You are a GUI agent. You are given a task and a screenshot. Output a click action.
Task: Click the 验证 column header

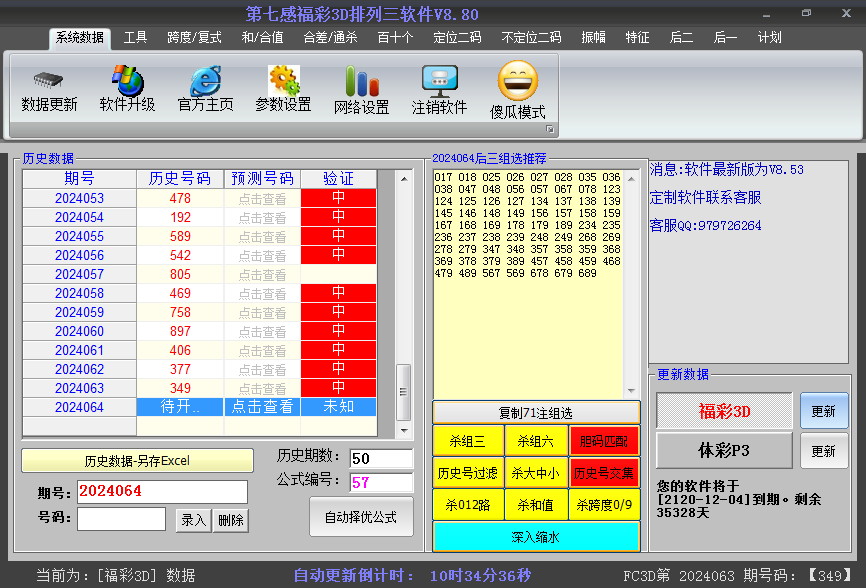point(339,179)
